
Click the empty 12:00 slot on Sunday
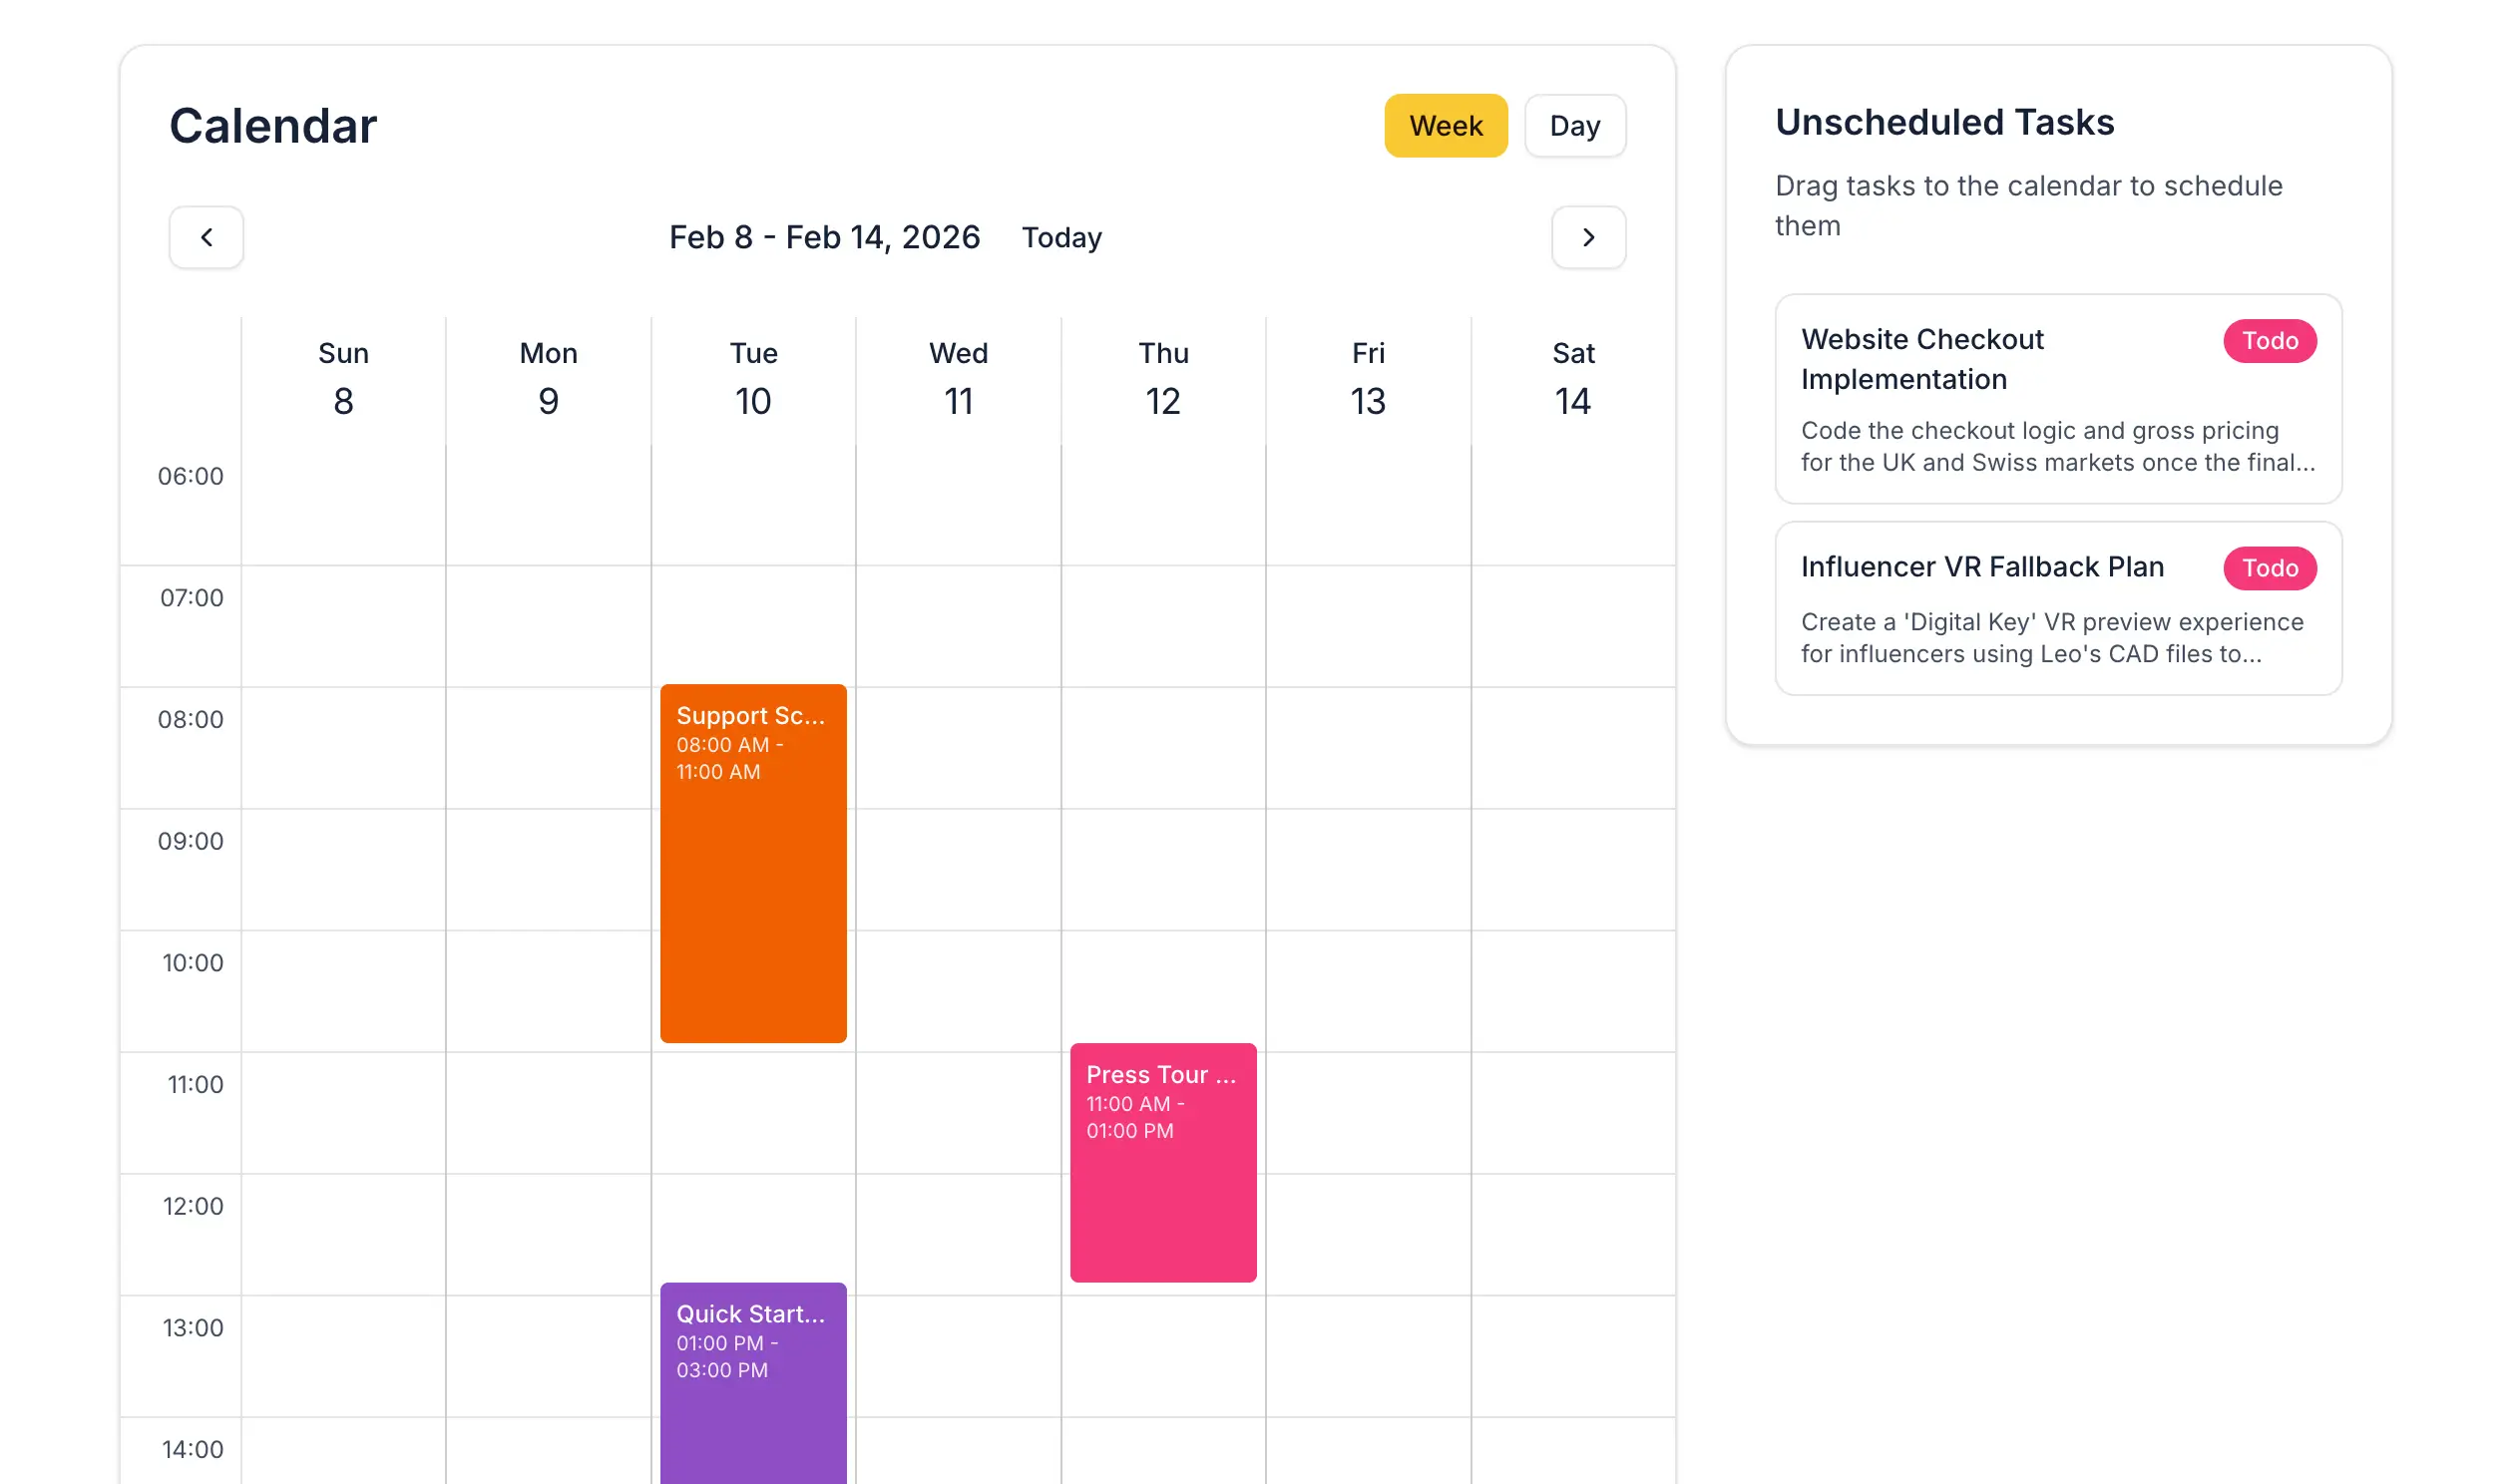(x=343, y=1233)
